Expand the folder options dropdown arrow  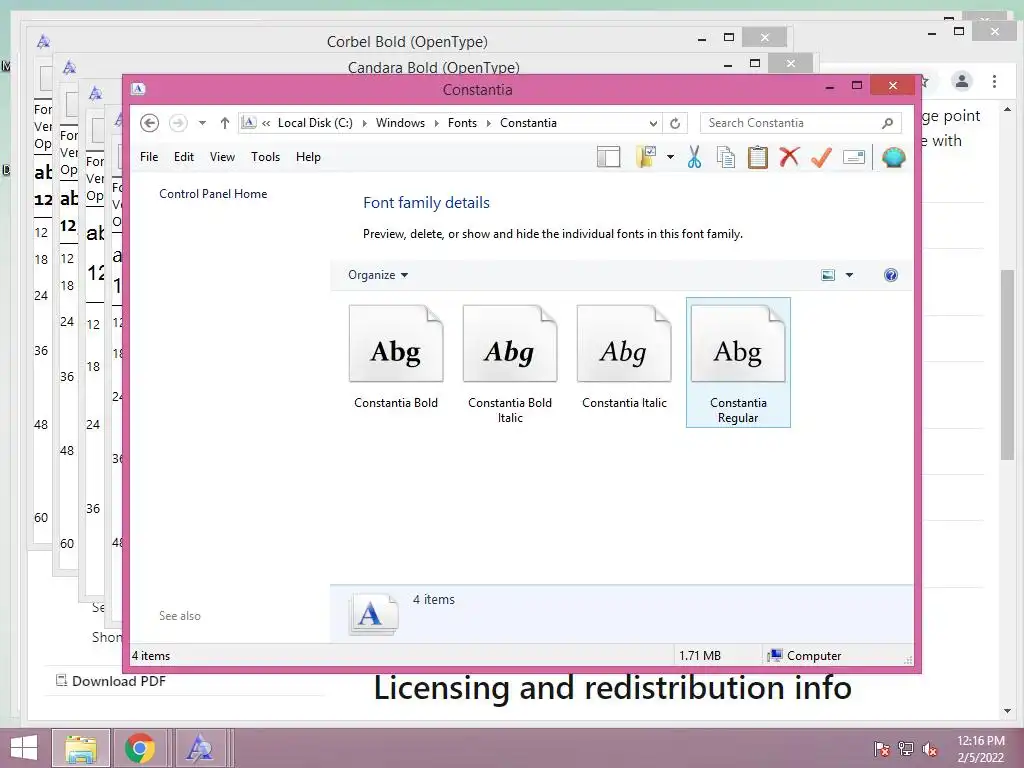pos(670,157)
